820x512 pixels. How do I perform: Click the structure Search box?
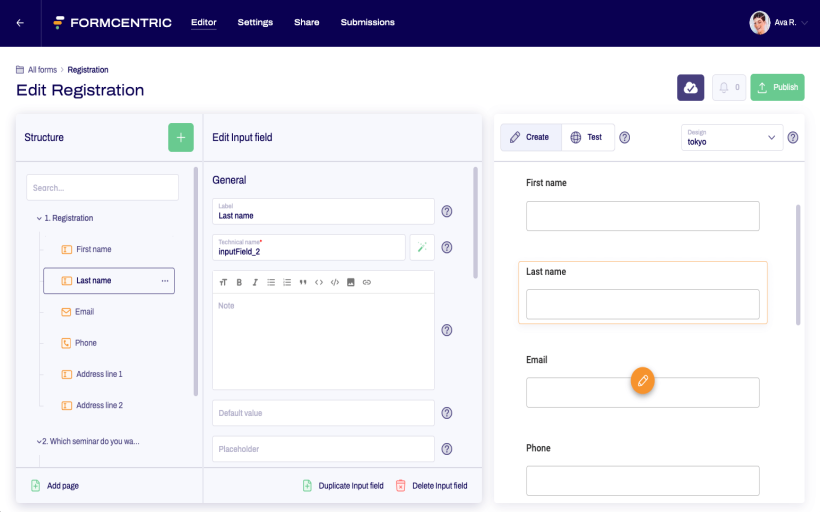click(102, 188)
